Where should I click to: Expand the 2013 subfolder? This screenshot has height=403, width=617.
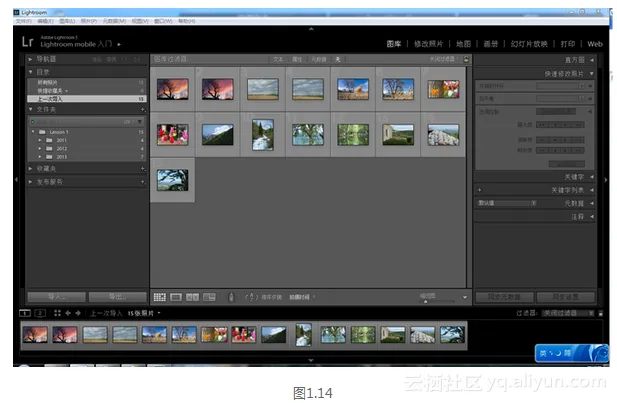[40, 157]
